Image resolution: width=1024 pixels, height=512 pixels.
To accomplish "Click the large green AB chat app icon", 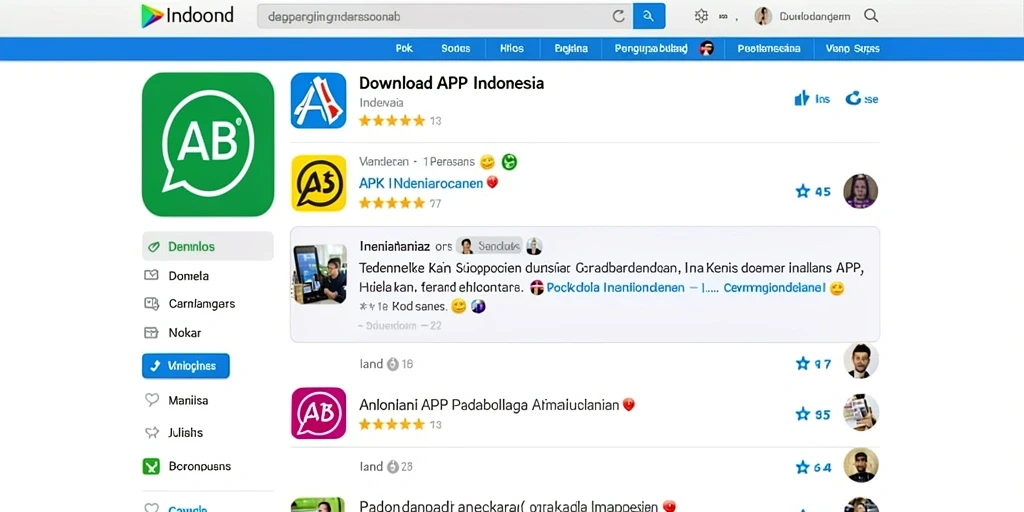I will coord(208,144).
